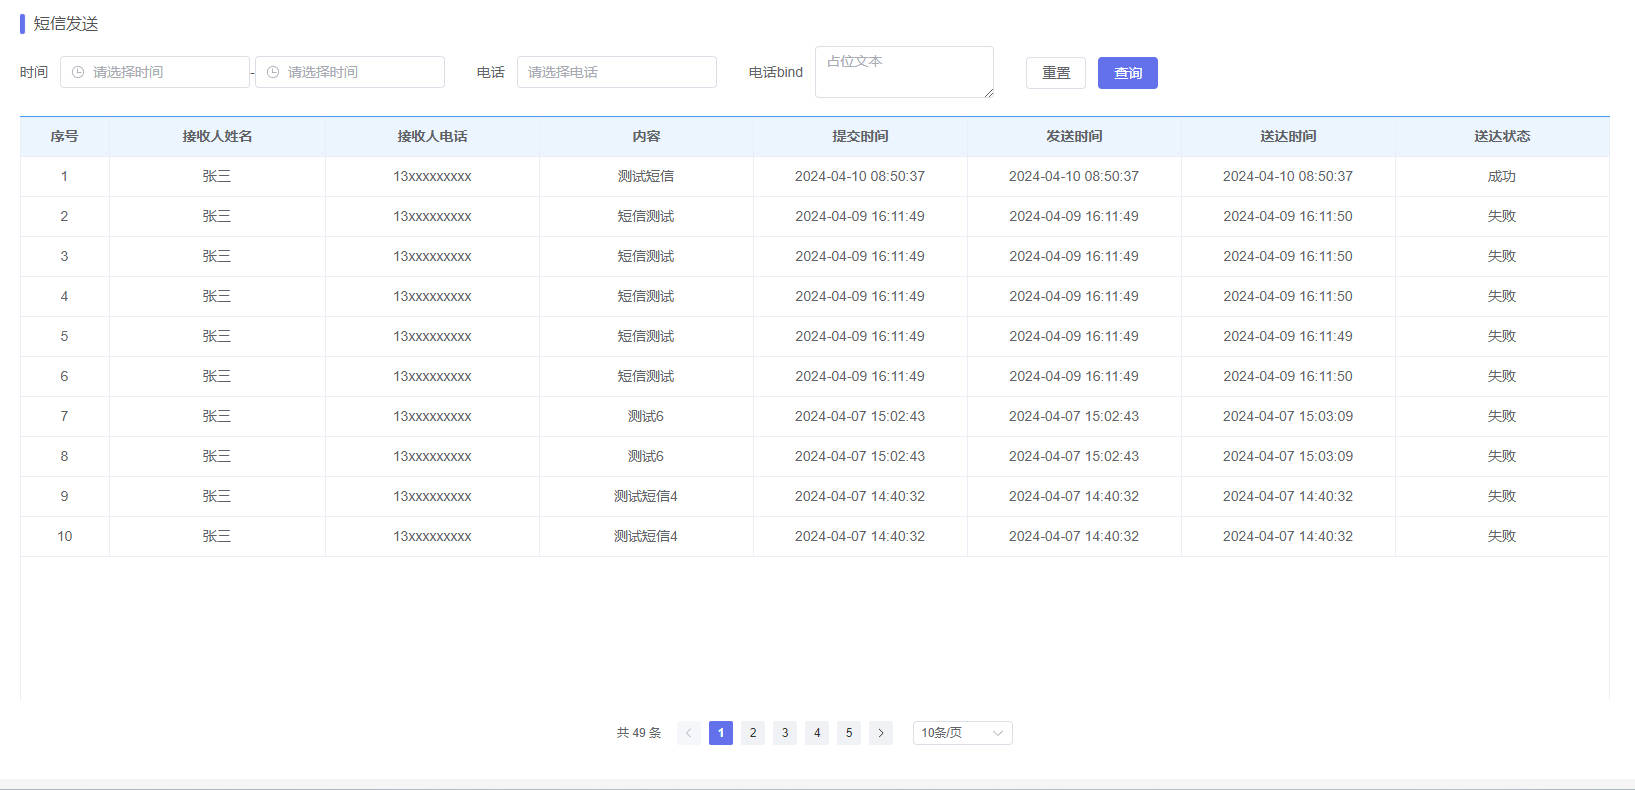Screen dimensions: 1635x790
Task: Open the 10条/页 page size dropdown
Action: coord(963,733)
